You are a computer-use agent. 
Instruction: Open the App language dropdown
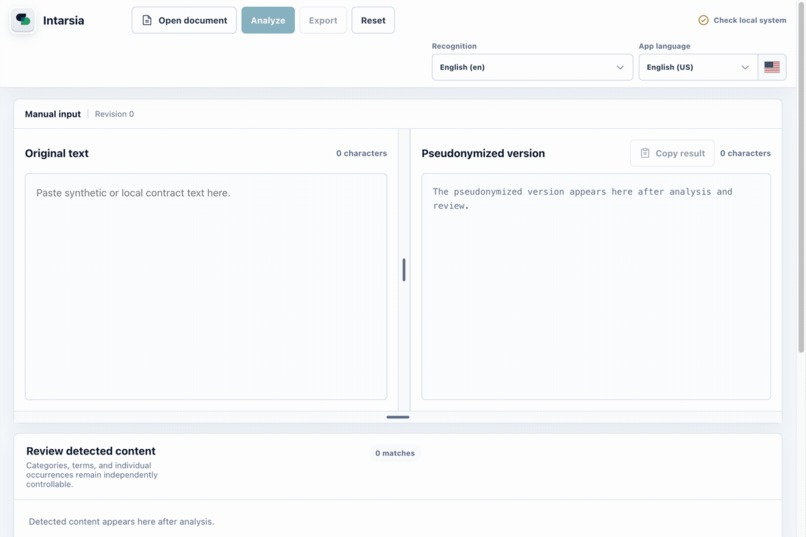click(698, 67)
